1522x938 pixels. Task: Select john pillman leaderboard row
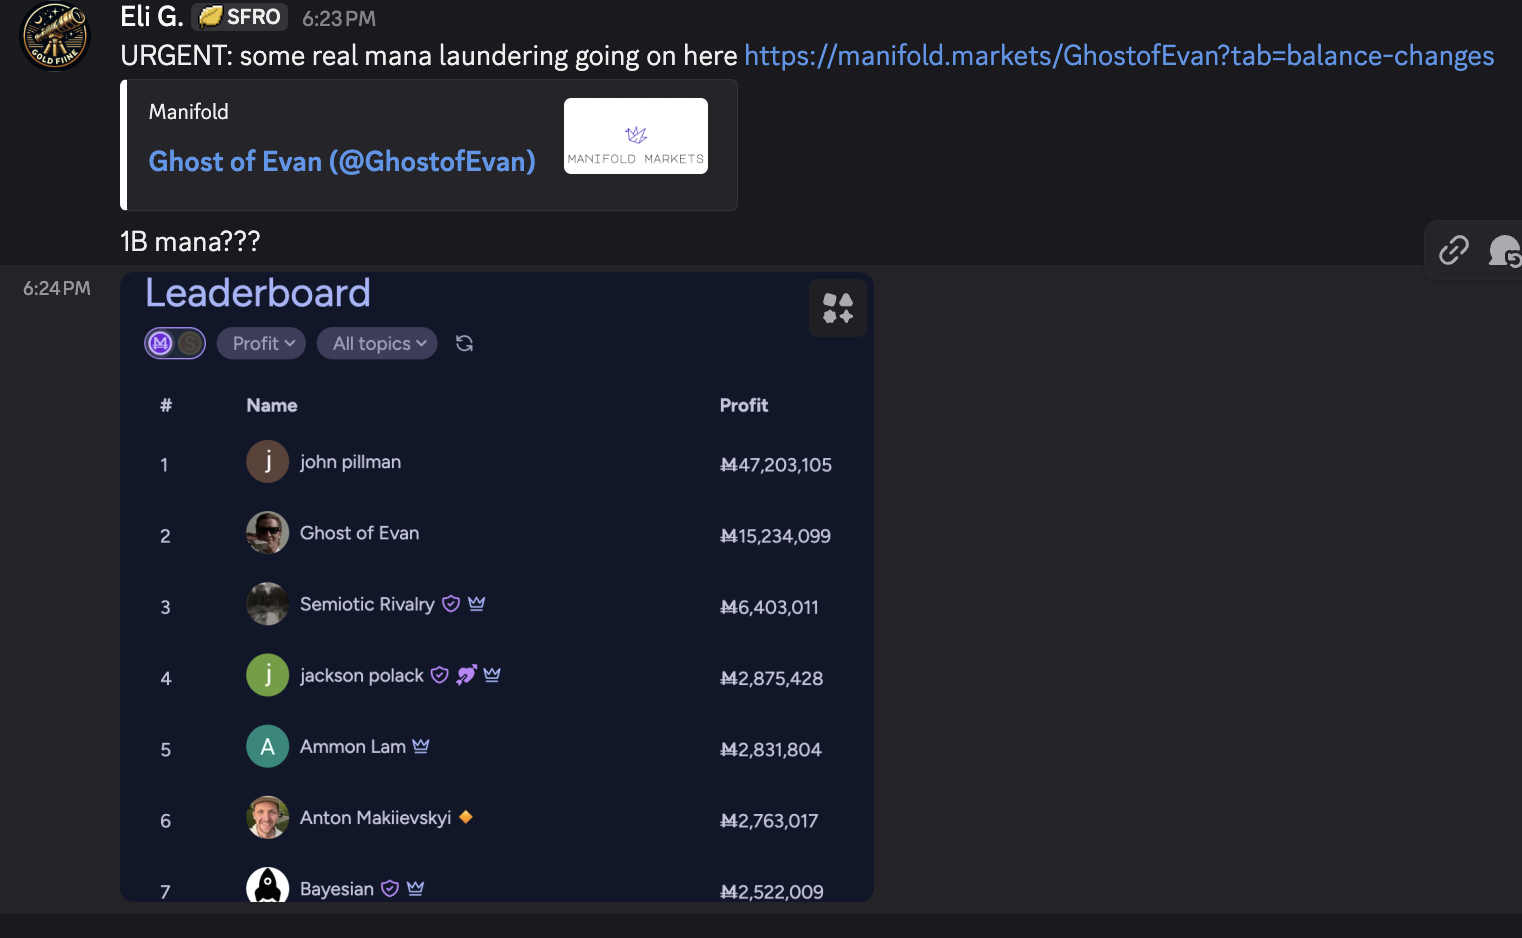[497, 463]
